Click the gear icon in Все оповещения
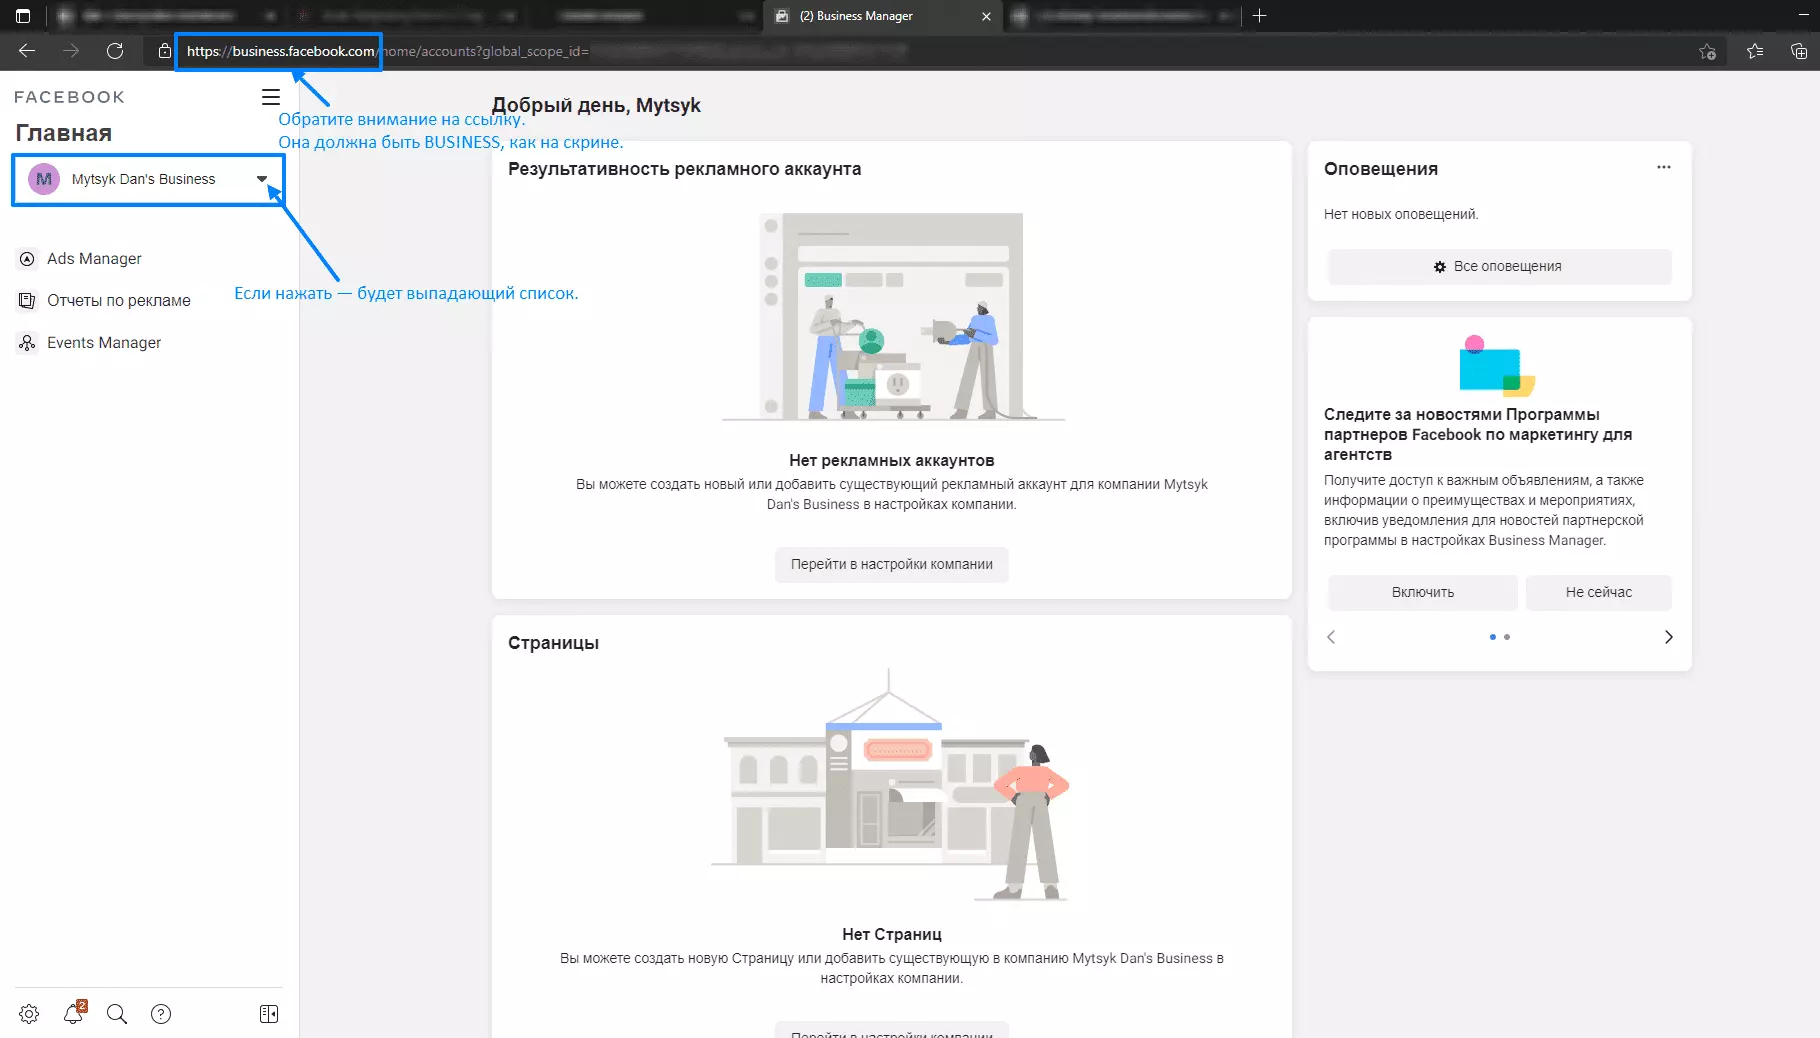1820x1038 pixels. click(x=1440, y=267)
